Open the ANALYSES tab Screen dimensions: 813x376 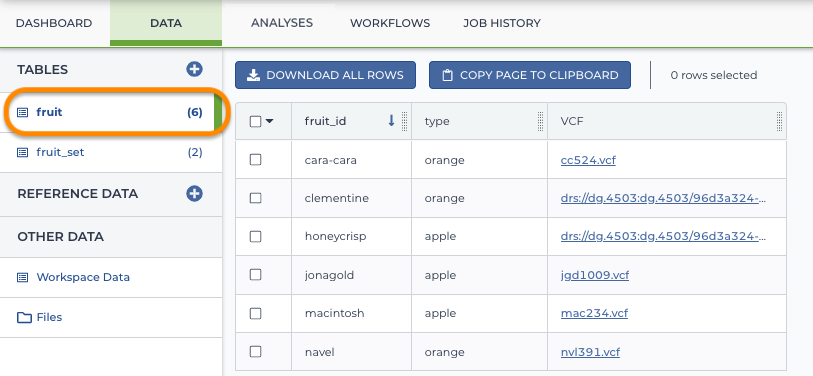tap(282, 23)
